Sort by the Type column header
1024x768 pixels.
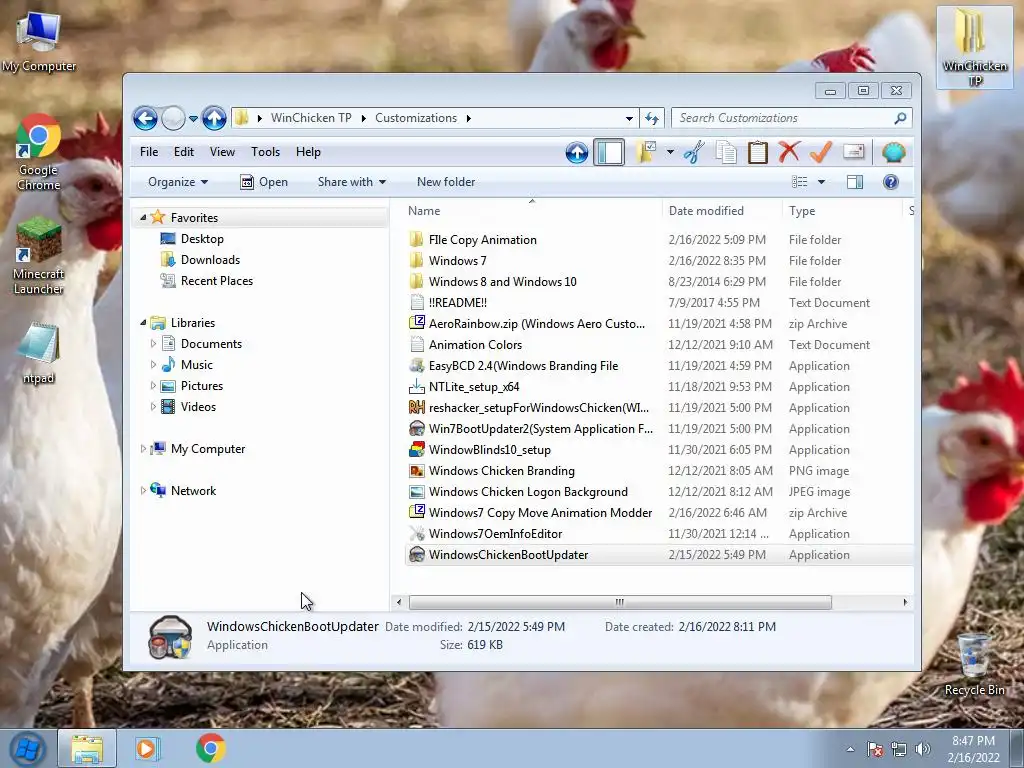coord(841,211)
